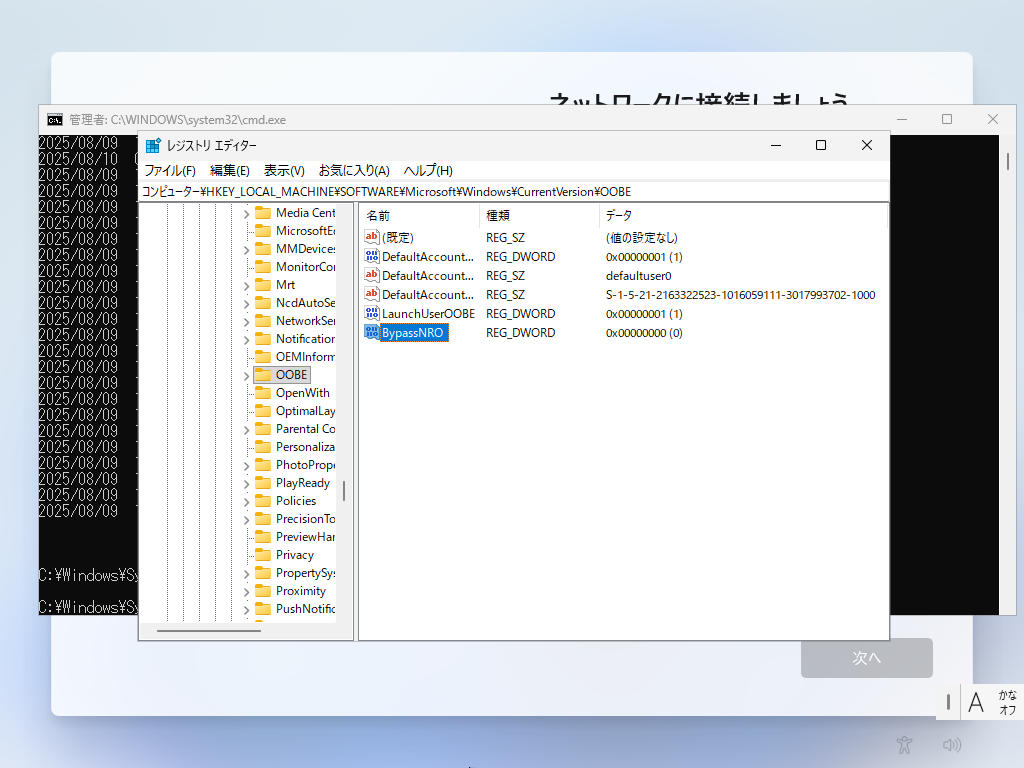Open the 表示(V) menu
Image resolution: width=1024 pixels, height=768 pixels.
(x=284, y=170)
